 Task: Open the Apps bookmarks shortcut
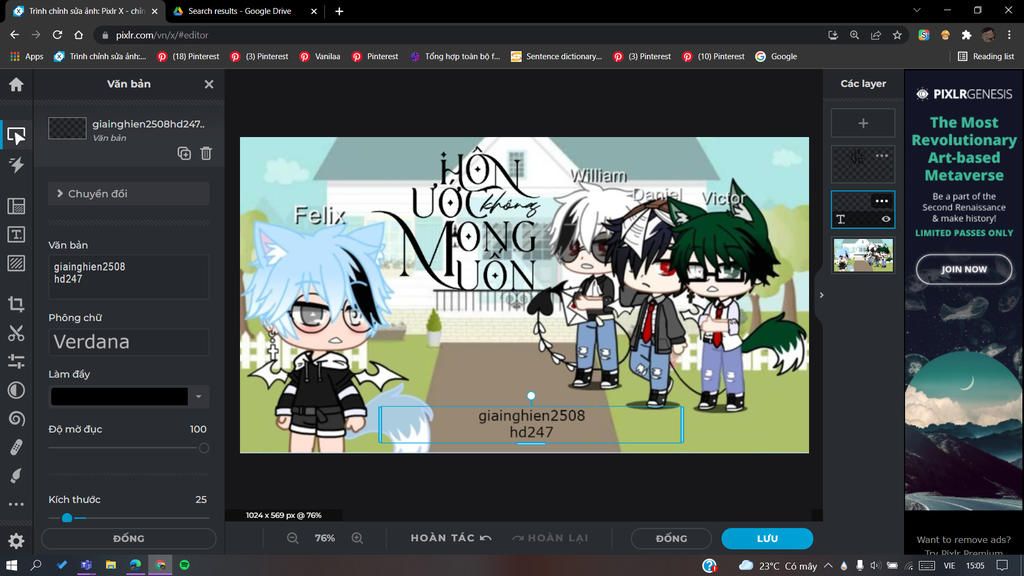point(26,57)
